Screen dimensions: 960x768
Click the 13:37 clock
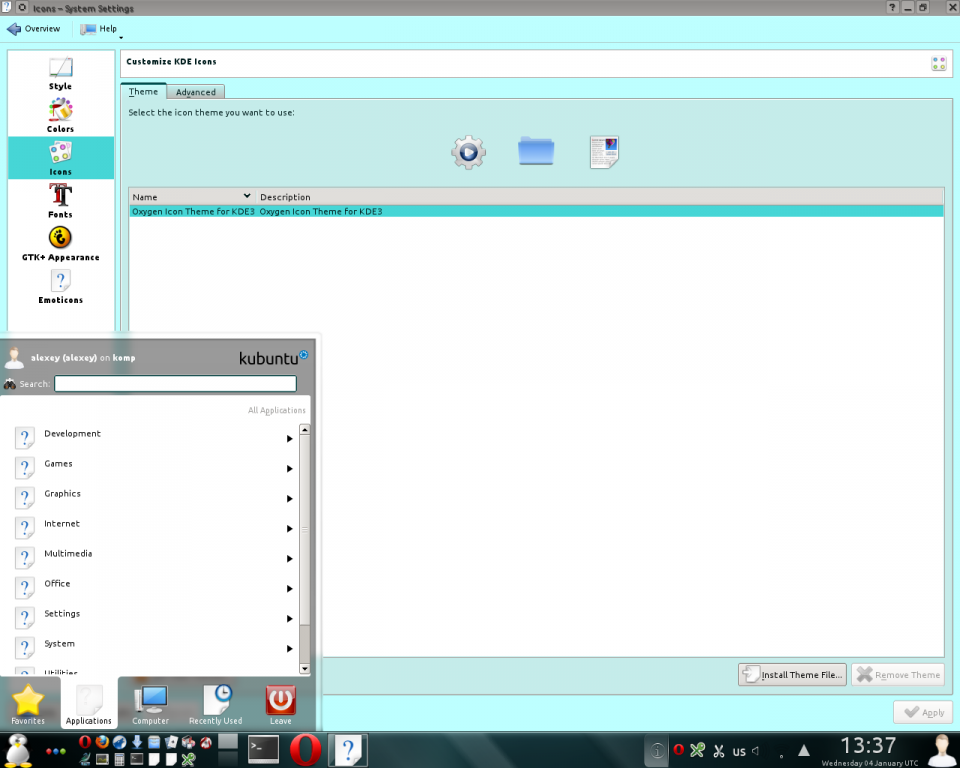pos(868,746)
